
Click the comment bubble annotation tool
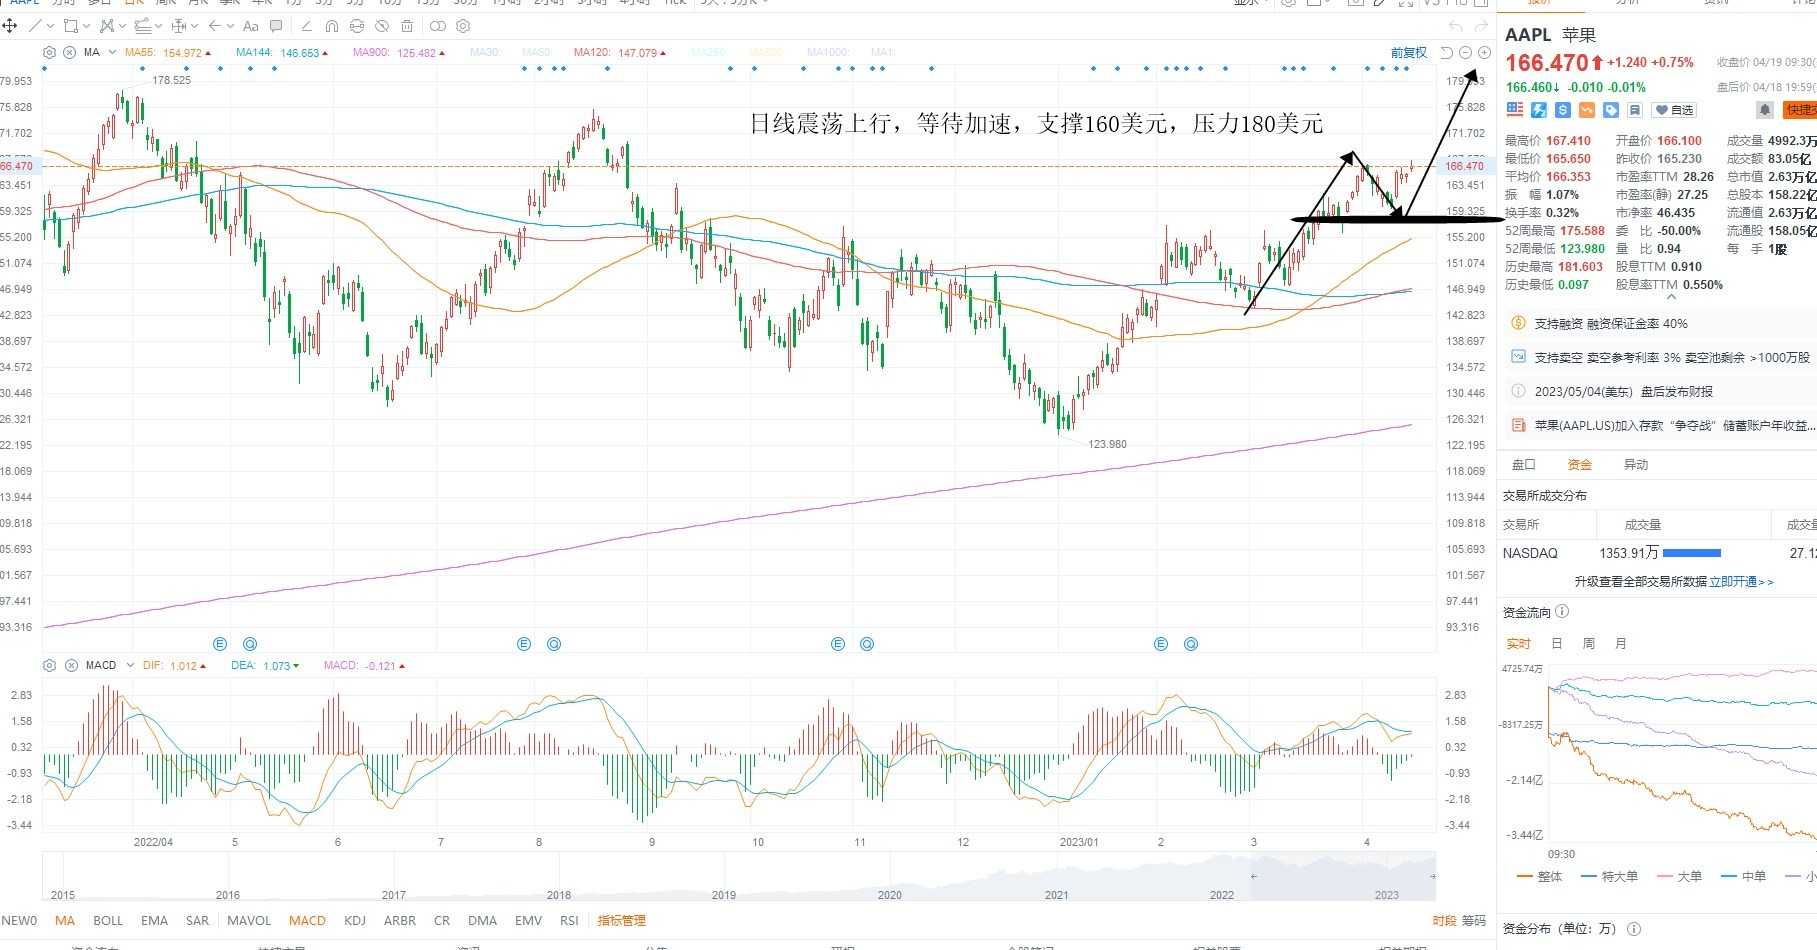point(276,26)
